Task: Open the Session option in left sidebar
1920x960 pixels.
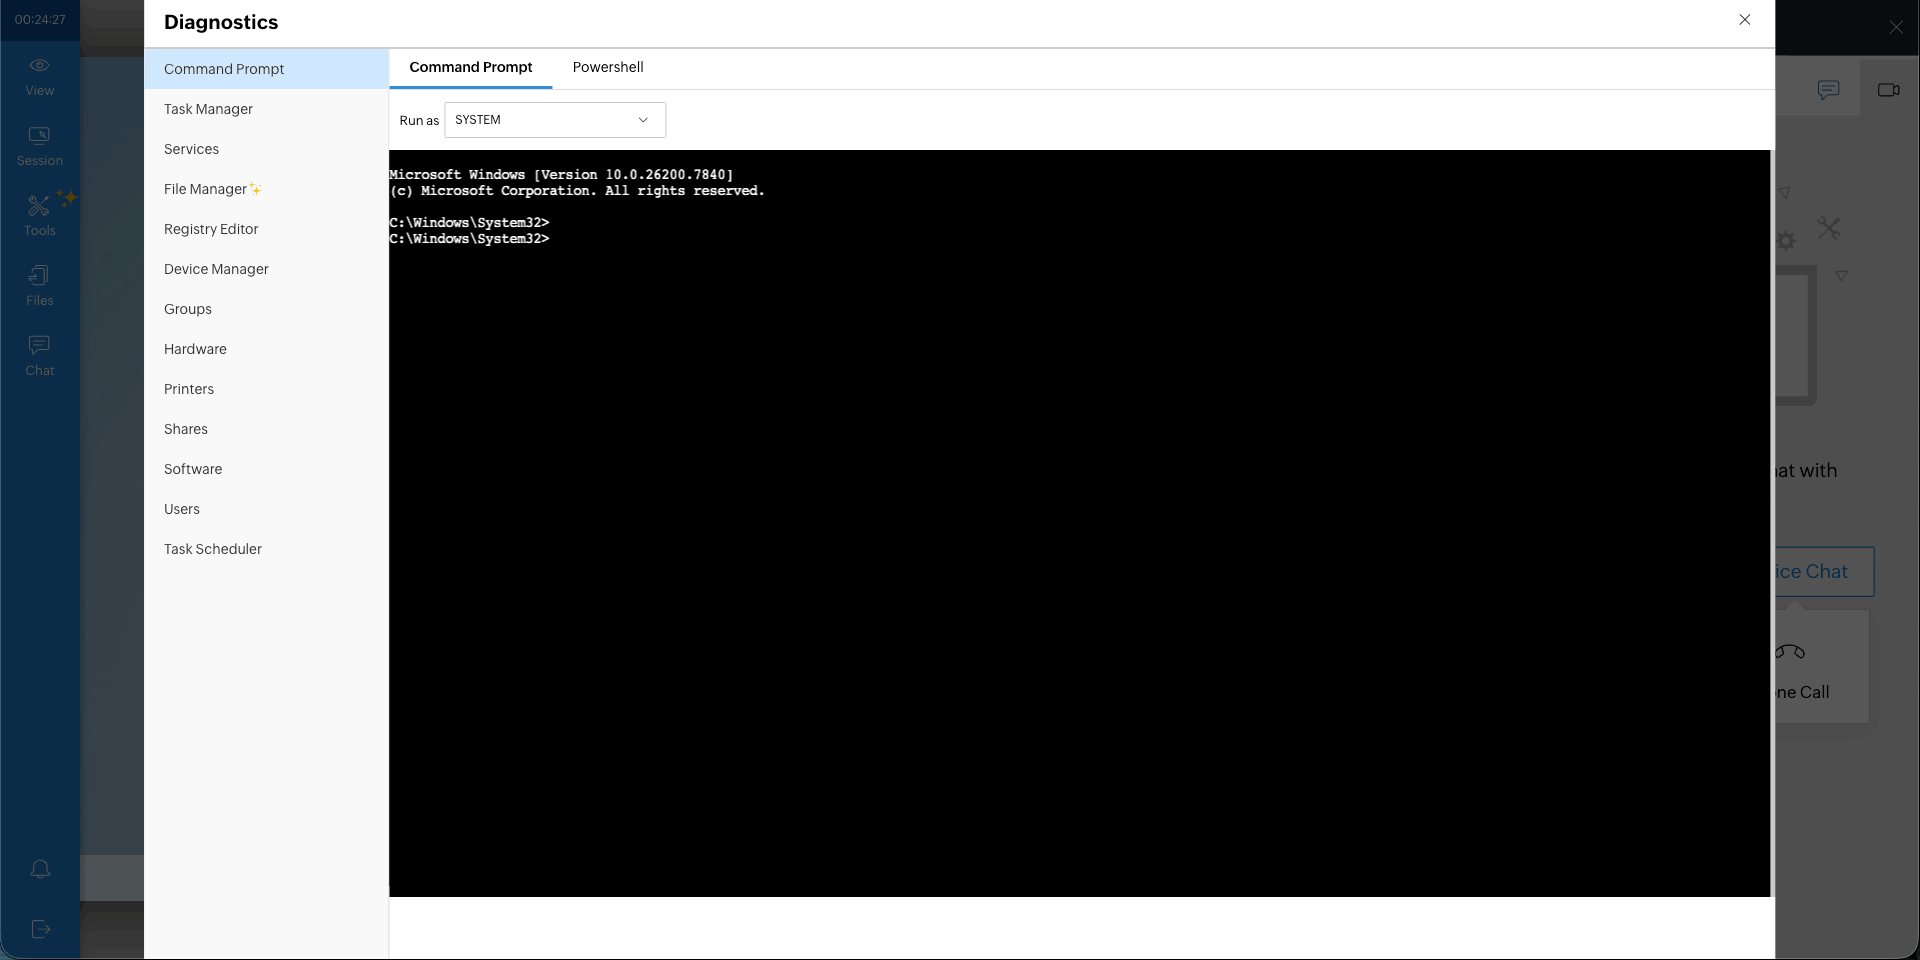Action: (x=40, y=147)
